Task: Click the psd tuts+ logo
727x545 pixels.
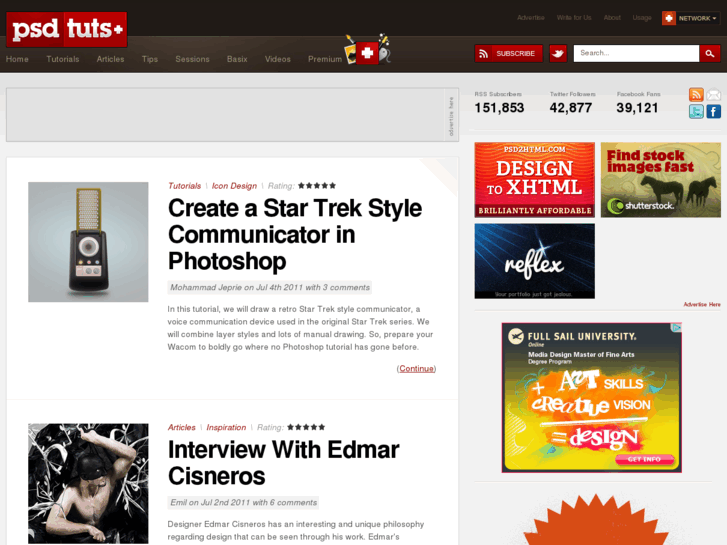Action: coord(67,29)
